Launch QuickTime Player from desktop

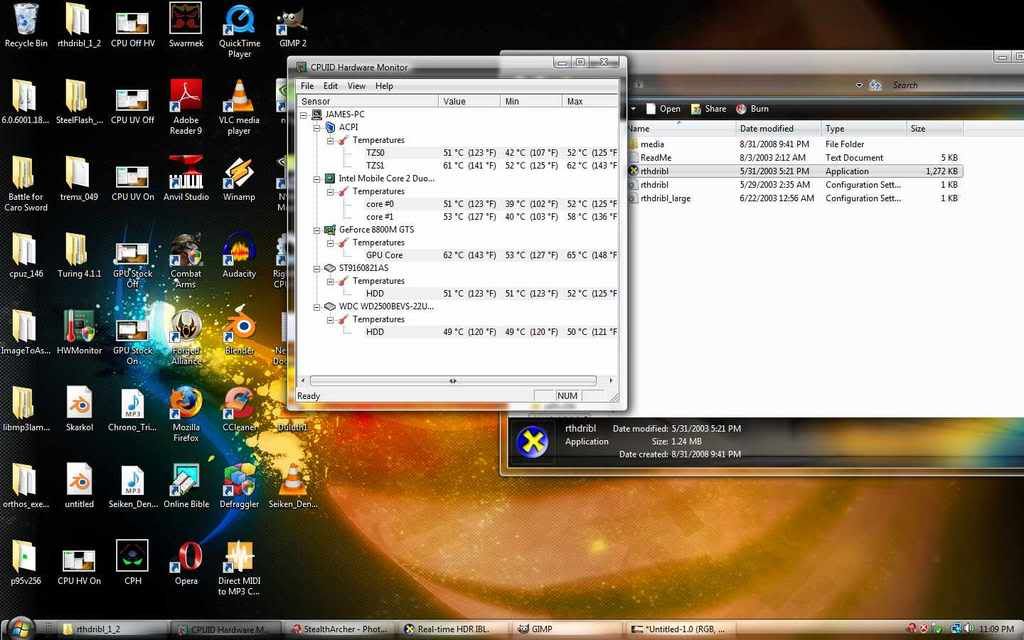(x=239, y=30)
